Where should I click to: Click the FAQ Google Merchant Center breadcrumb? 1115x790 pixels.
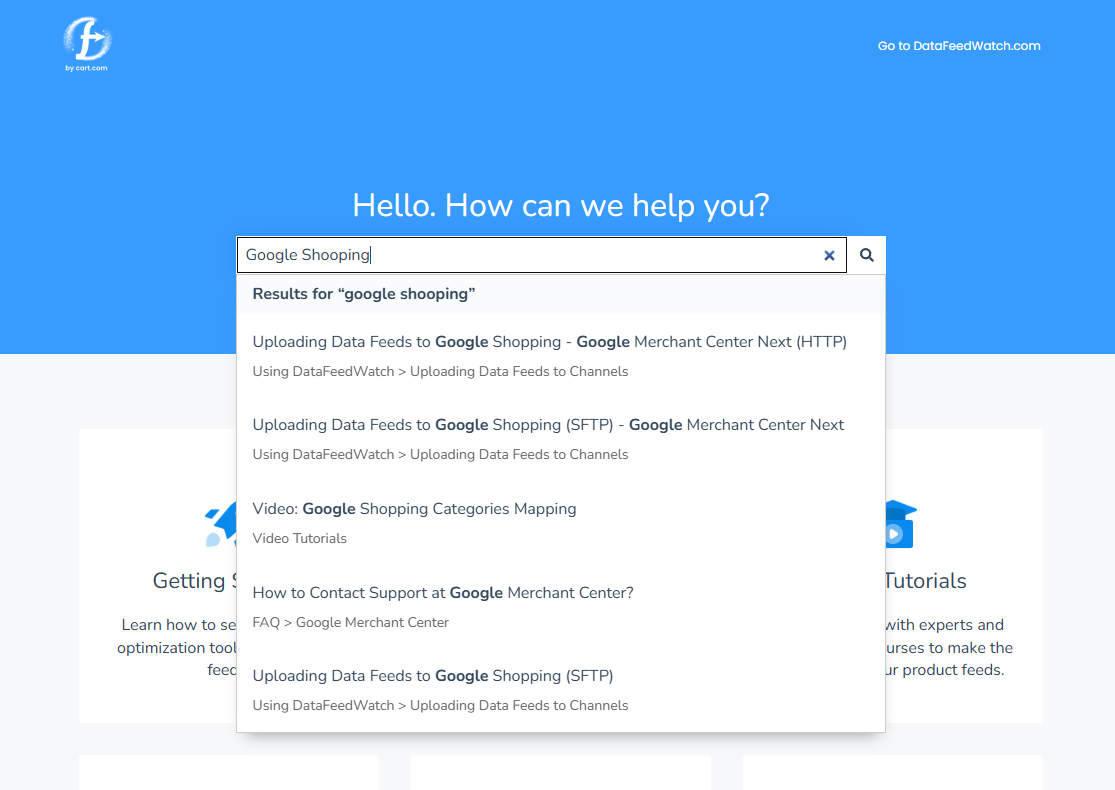point(350,622)
